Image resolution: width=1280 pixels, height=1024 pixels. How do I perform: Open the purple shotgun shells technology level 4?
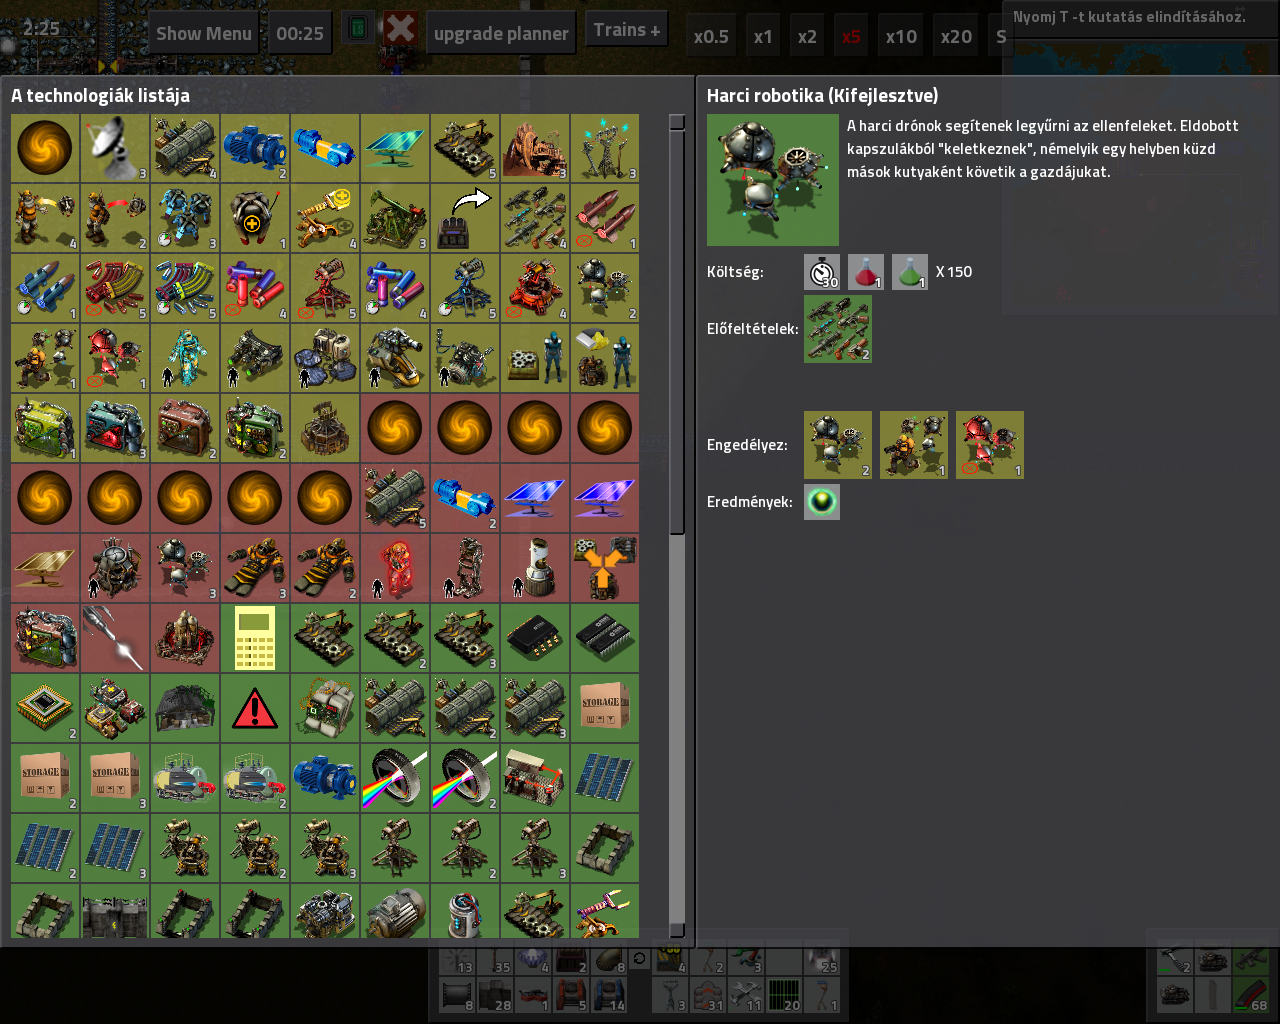point(395,288)
